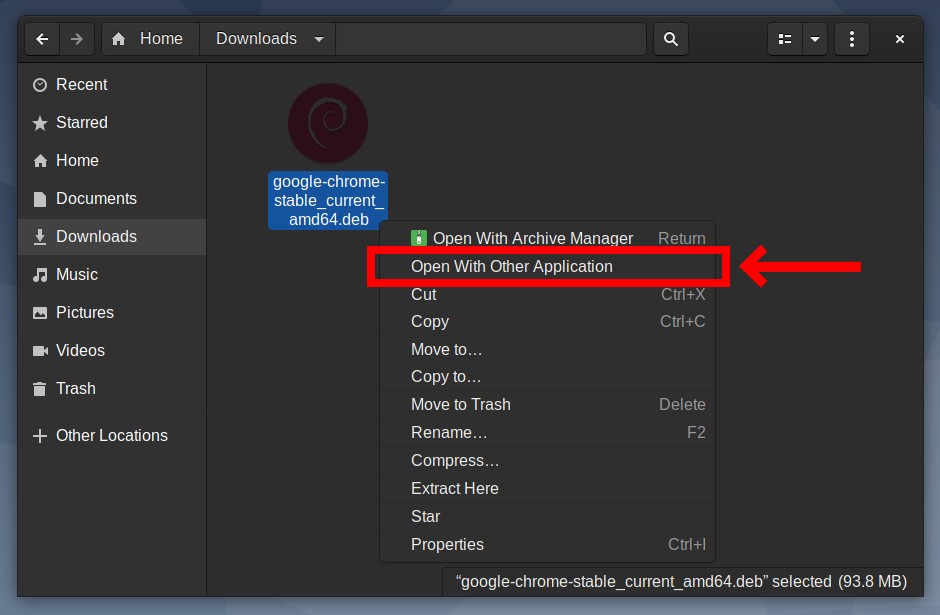Click the plus icon beside Other Locations
Viewport: 940px width, 615px height.
[x=40, y=436]
